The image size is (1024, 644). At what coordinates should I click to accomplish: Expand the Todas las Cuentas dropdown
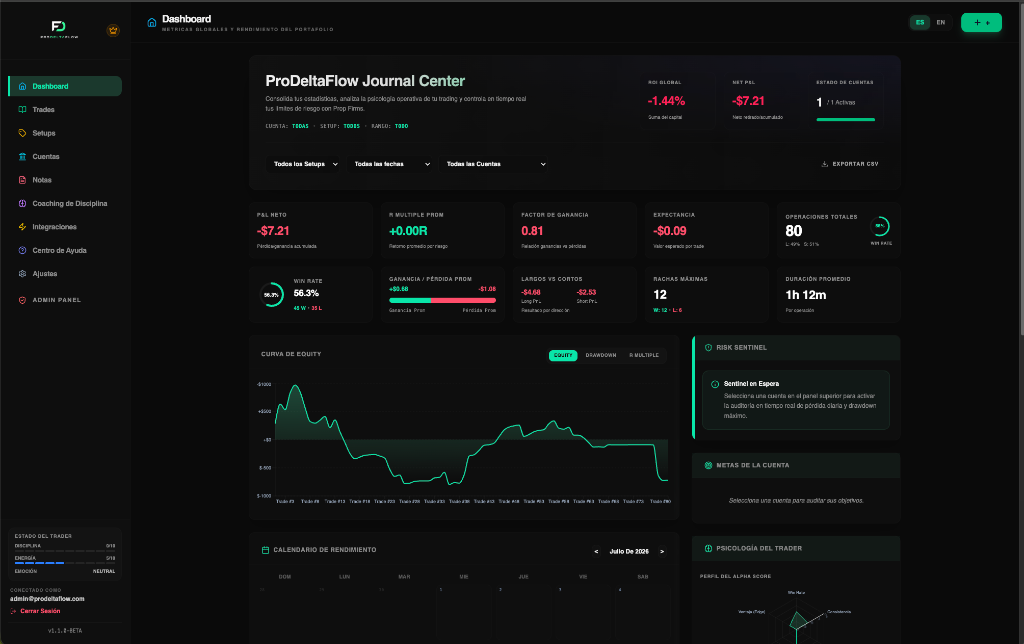pyautogui.click(x=496, y=164)
